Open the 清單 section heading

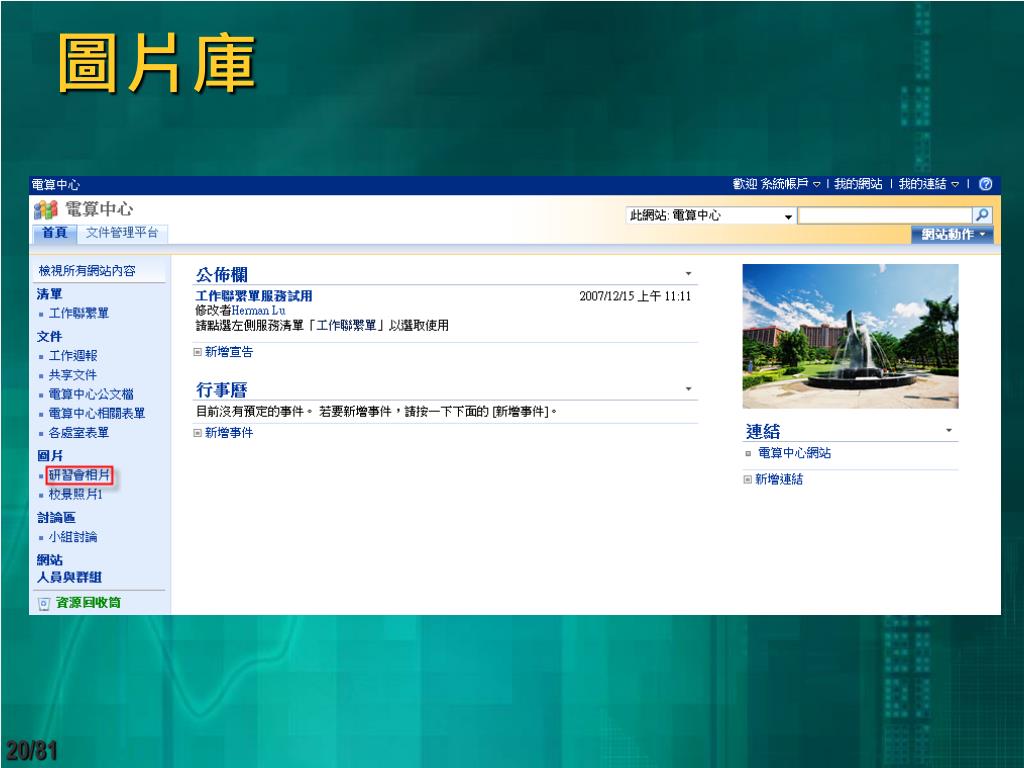coord(50,295)
